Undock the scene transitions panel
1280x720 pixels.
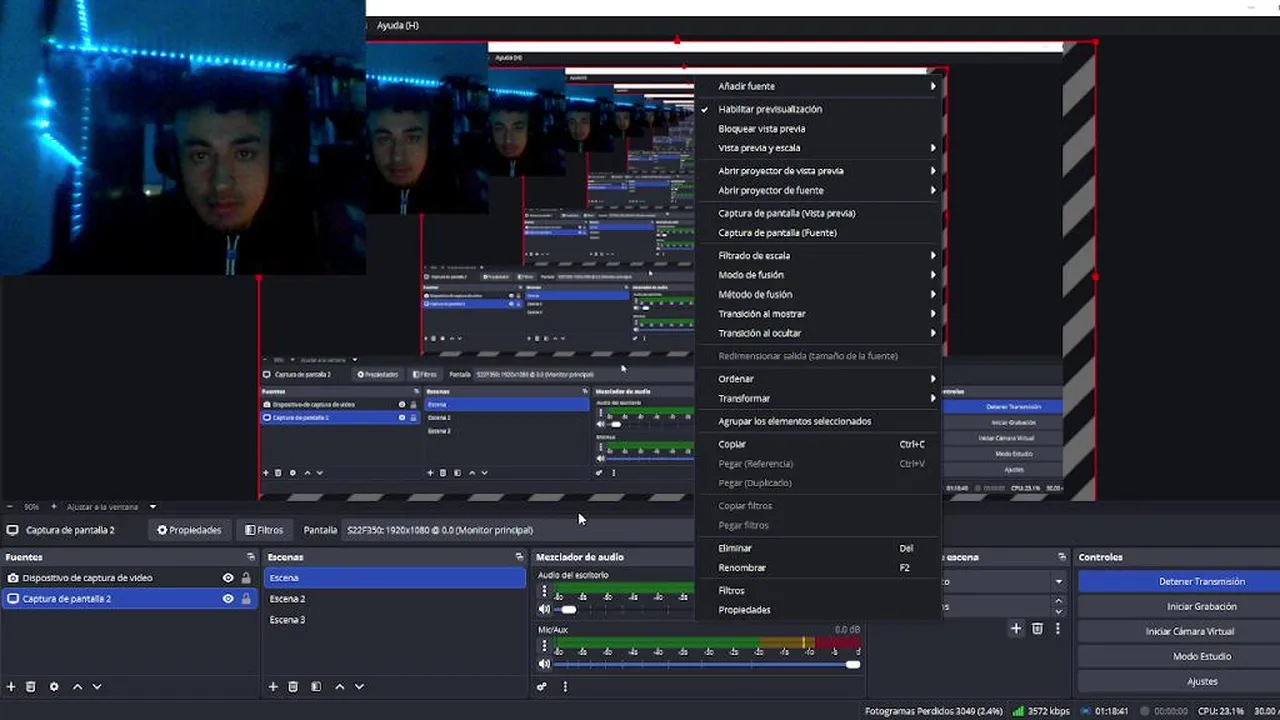[1062, 557]
